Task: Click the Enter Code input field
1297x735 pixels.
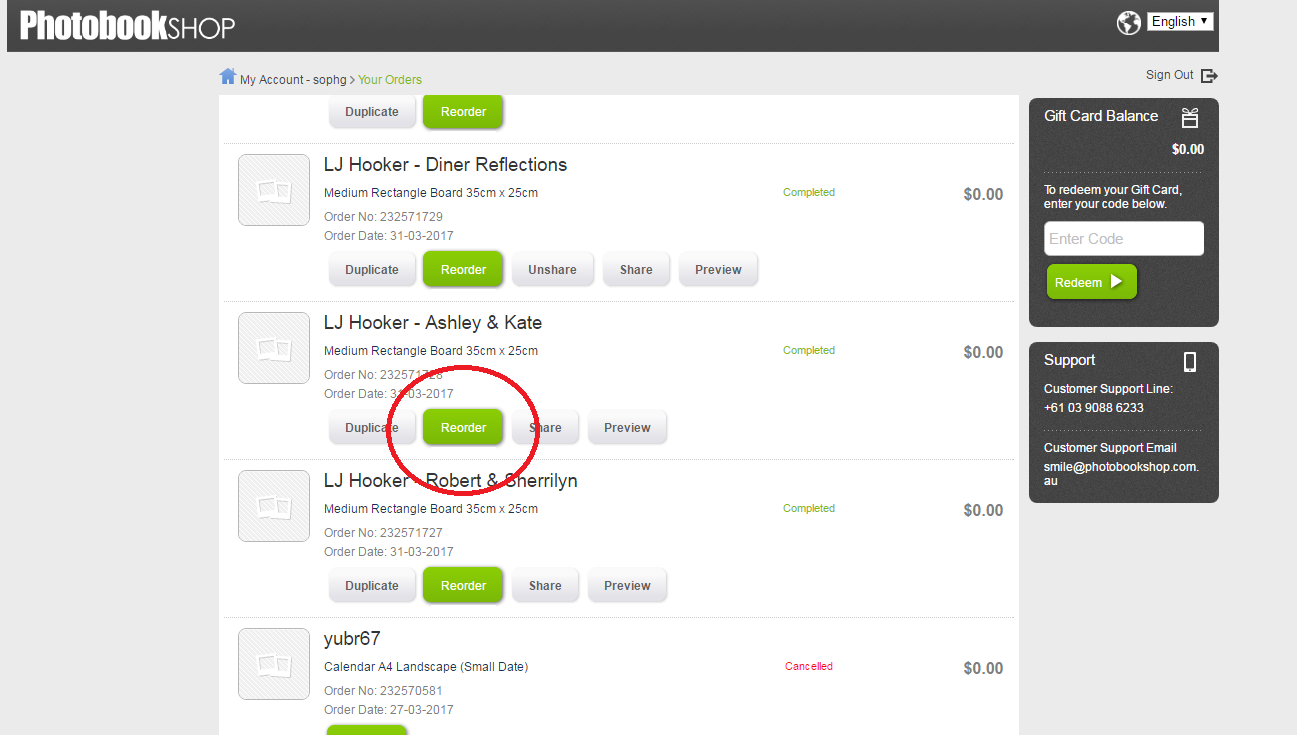Action: point(1124,239)
